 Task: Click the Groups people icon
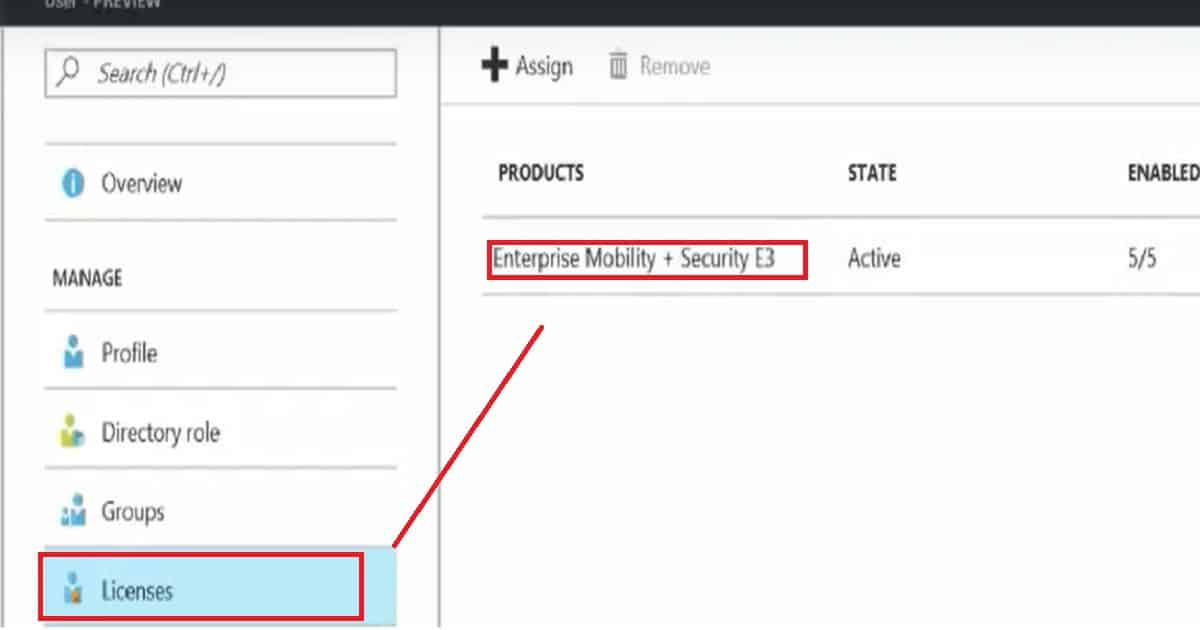[x=73, y=512]
